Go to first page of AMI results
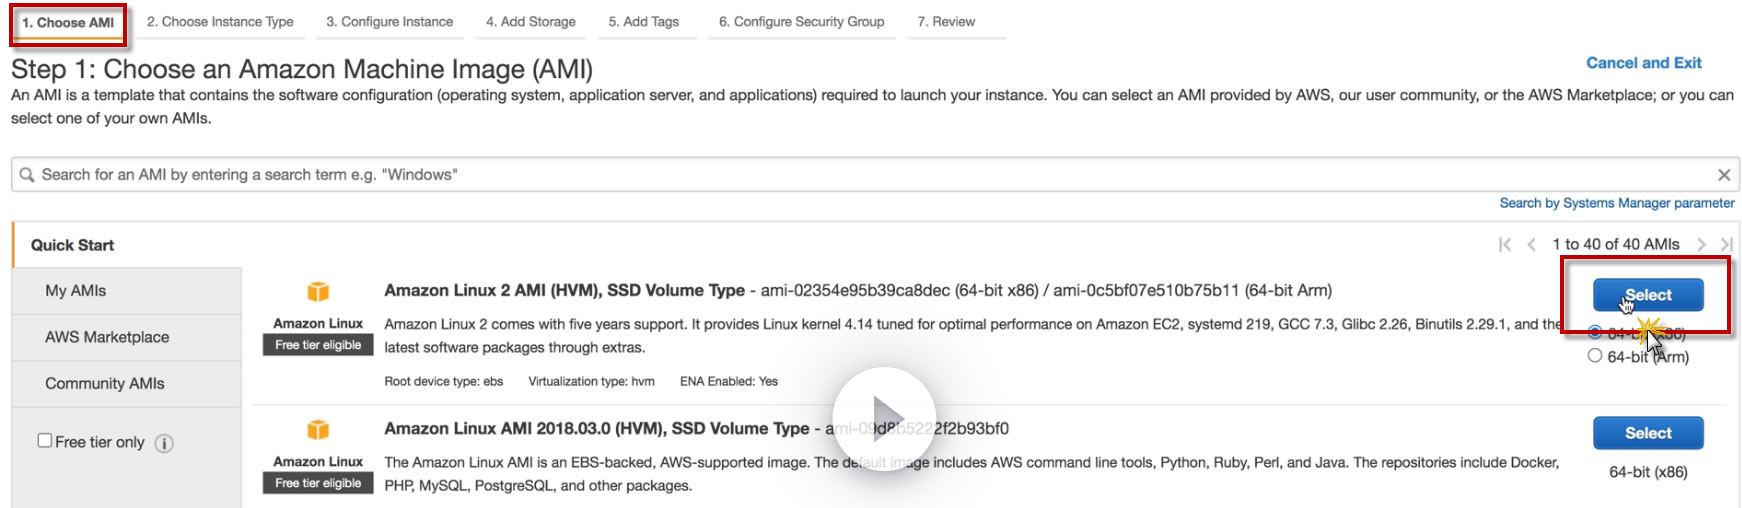The width and height of the screenshot is (1742, 508). click(x=1505, y=244)
